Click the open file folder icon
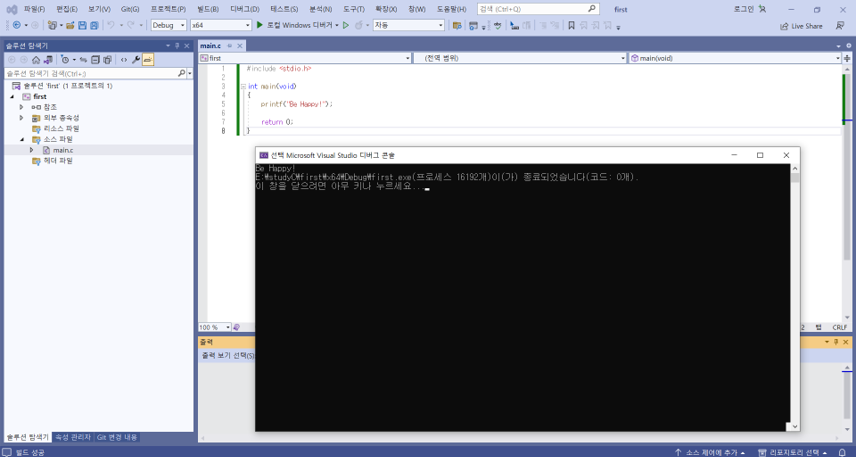Viewport: 856px width, 457px height. click(70, 25)
